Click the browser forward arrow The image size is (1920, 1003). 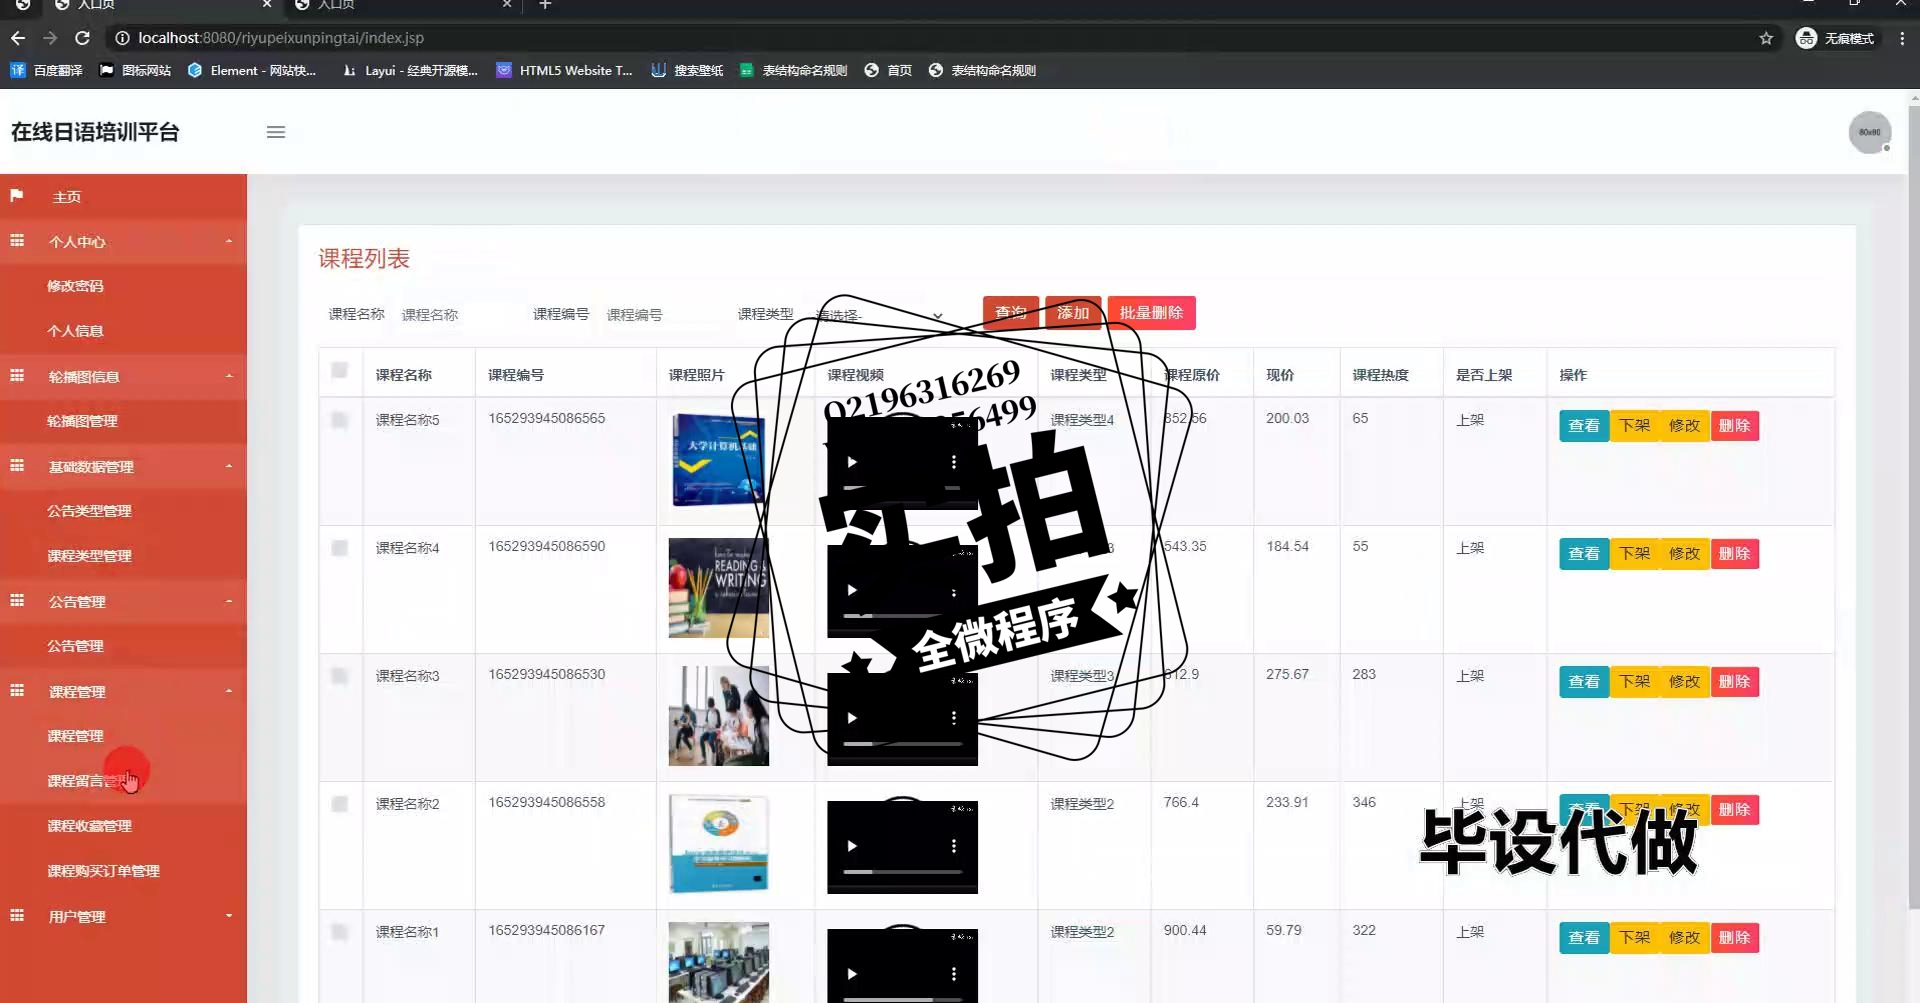(50, 38)
